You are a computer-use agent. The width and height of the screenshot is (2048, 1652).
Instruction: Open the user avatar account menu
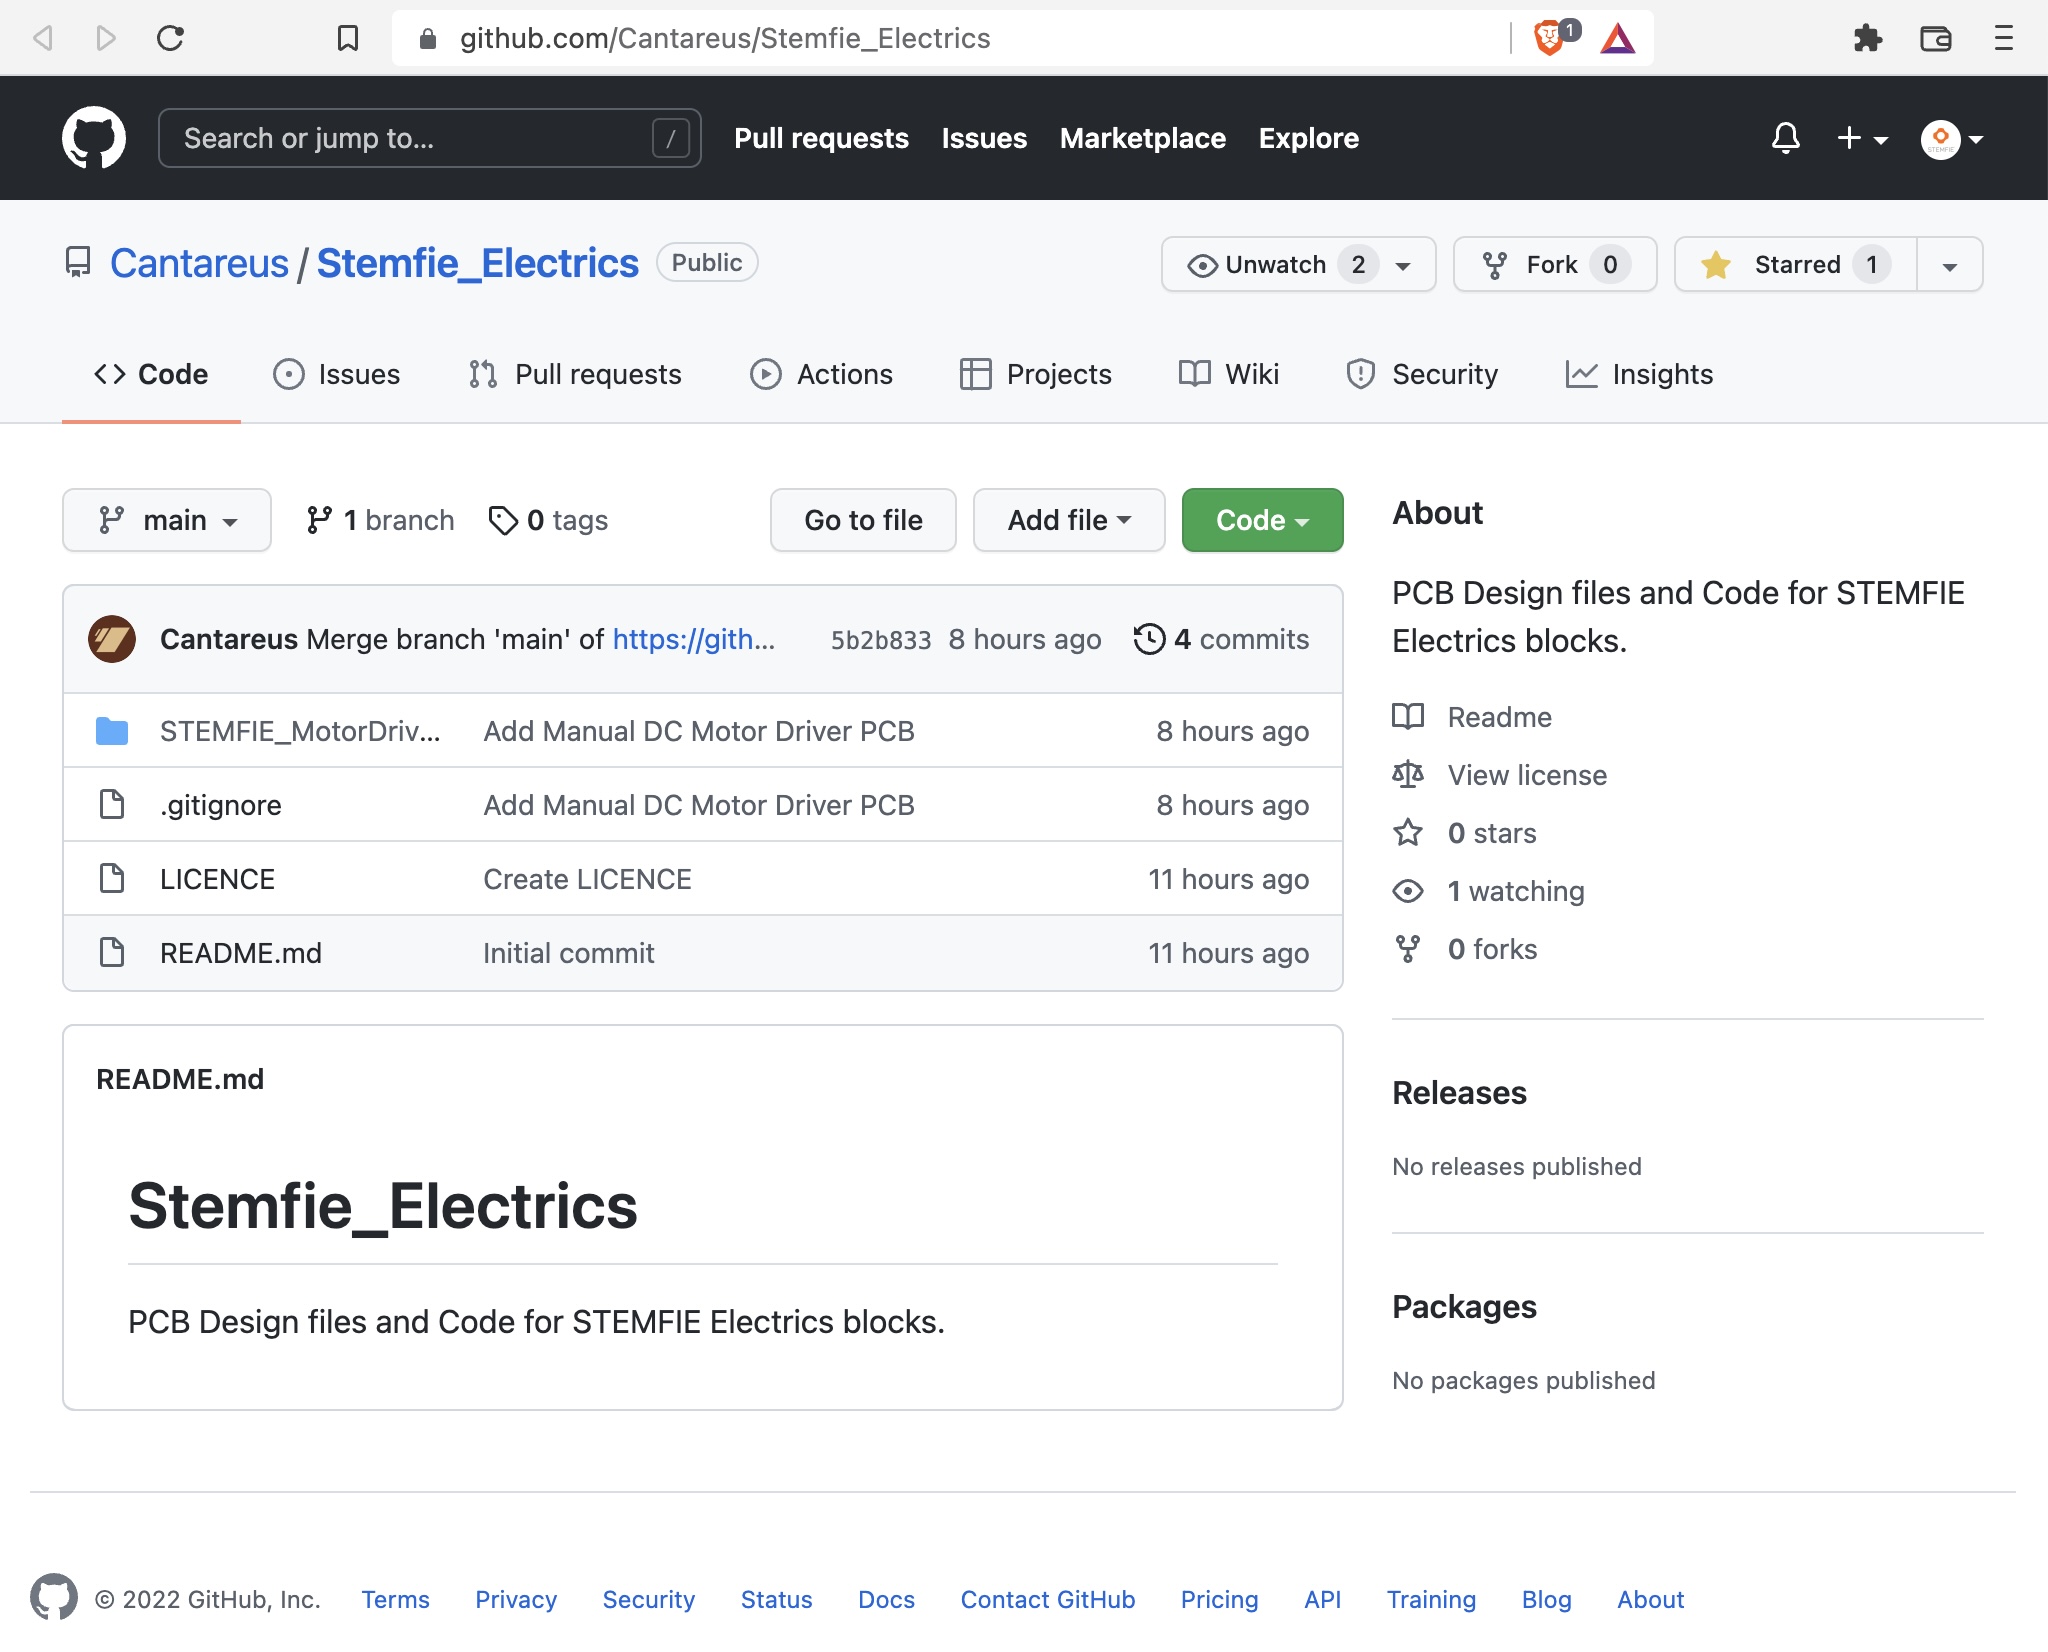(x=1952, y=138)
